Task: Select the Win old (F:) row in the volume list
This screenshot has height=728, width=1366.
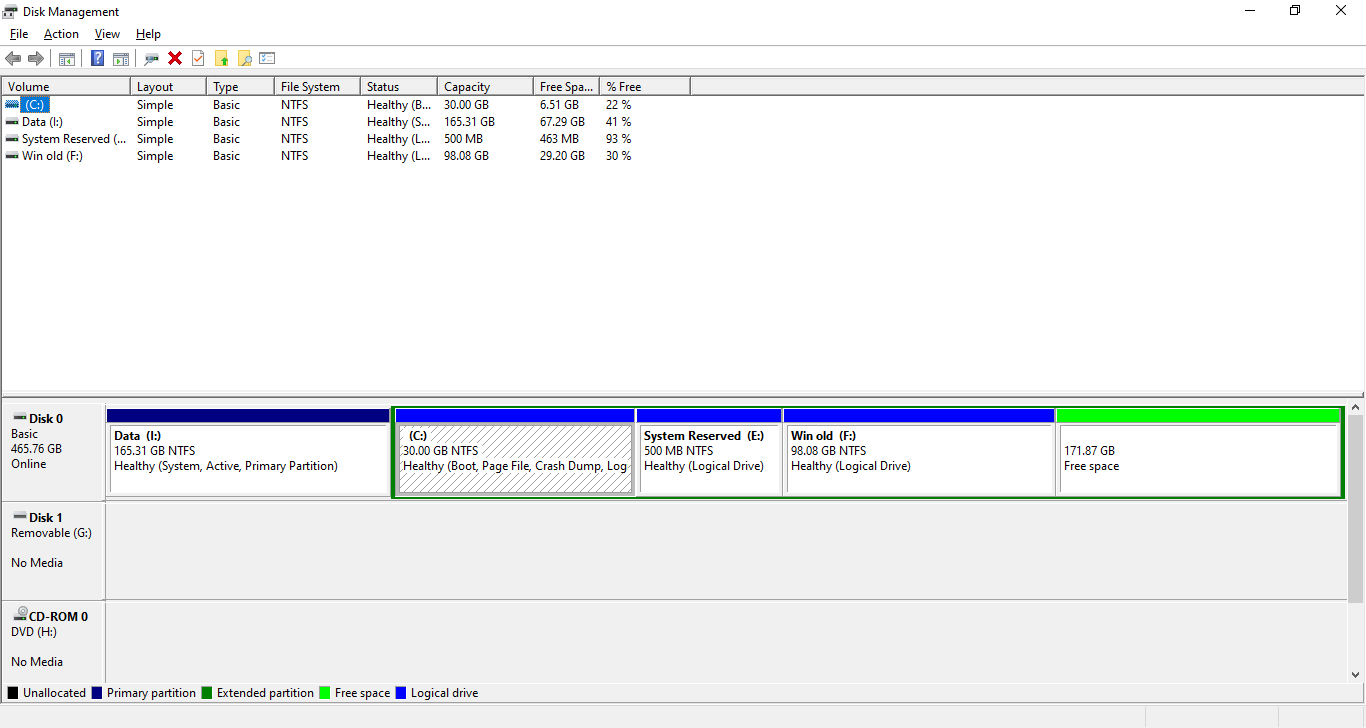Action: click(x=346, y=155)
